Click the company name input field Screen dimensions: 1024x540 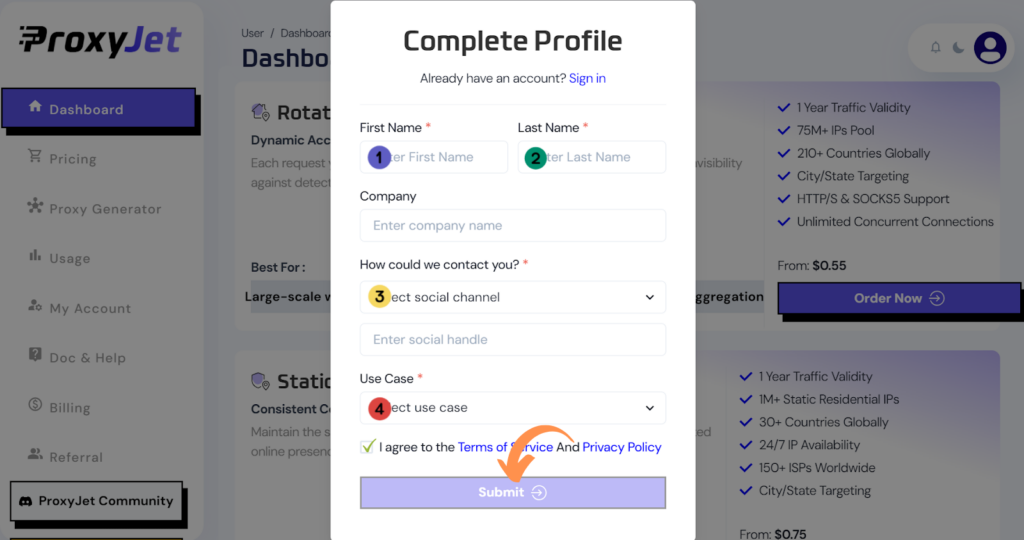[x=513, y=225]
